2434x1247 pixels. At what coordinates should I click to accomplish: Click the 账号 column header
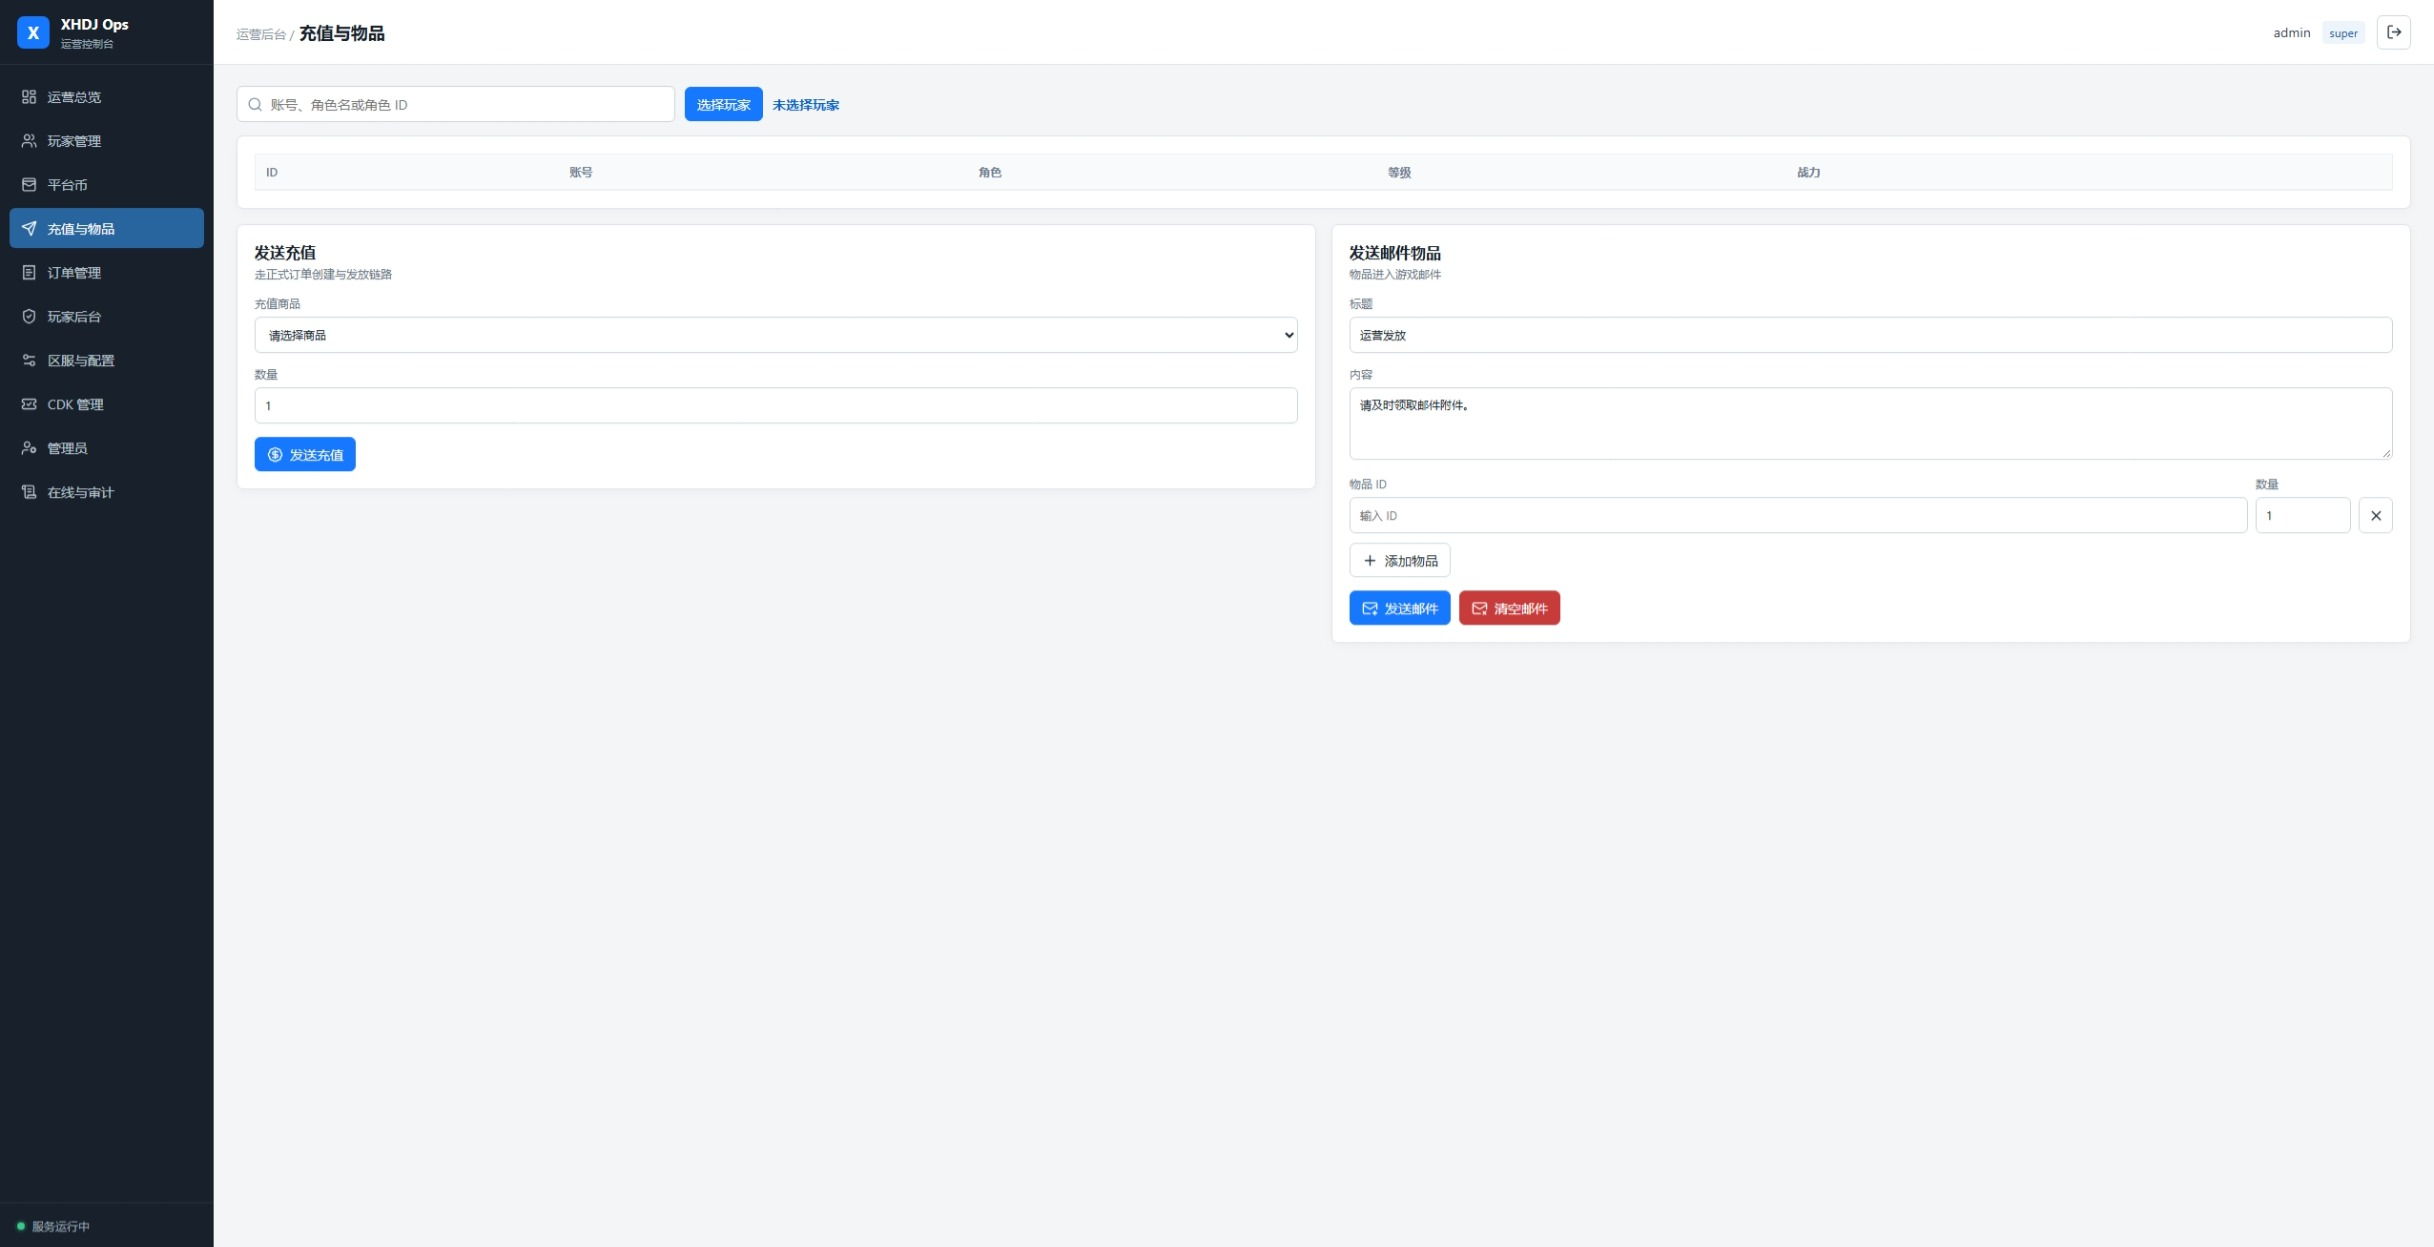581,172
